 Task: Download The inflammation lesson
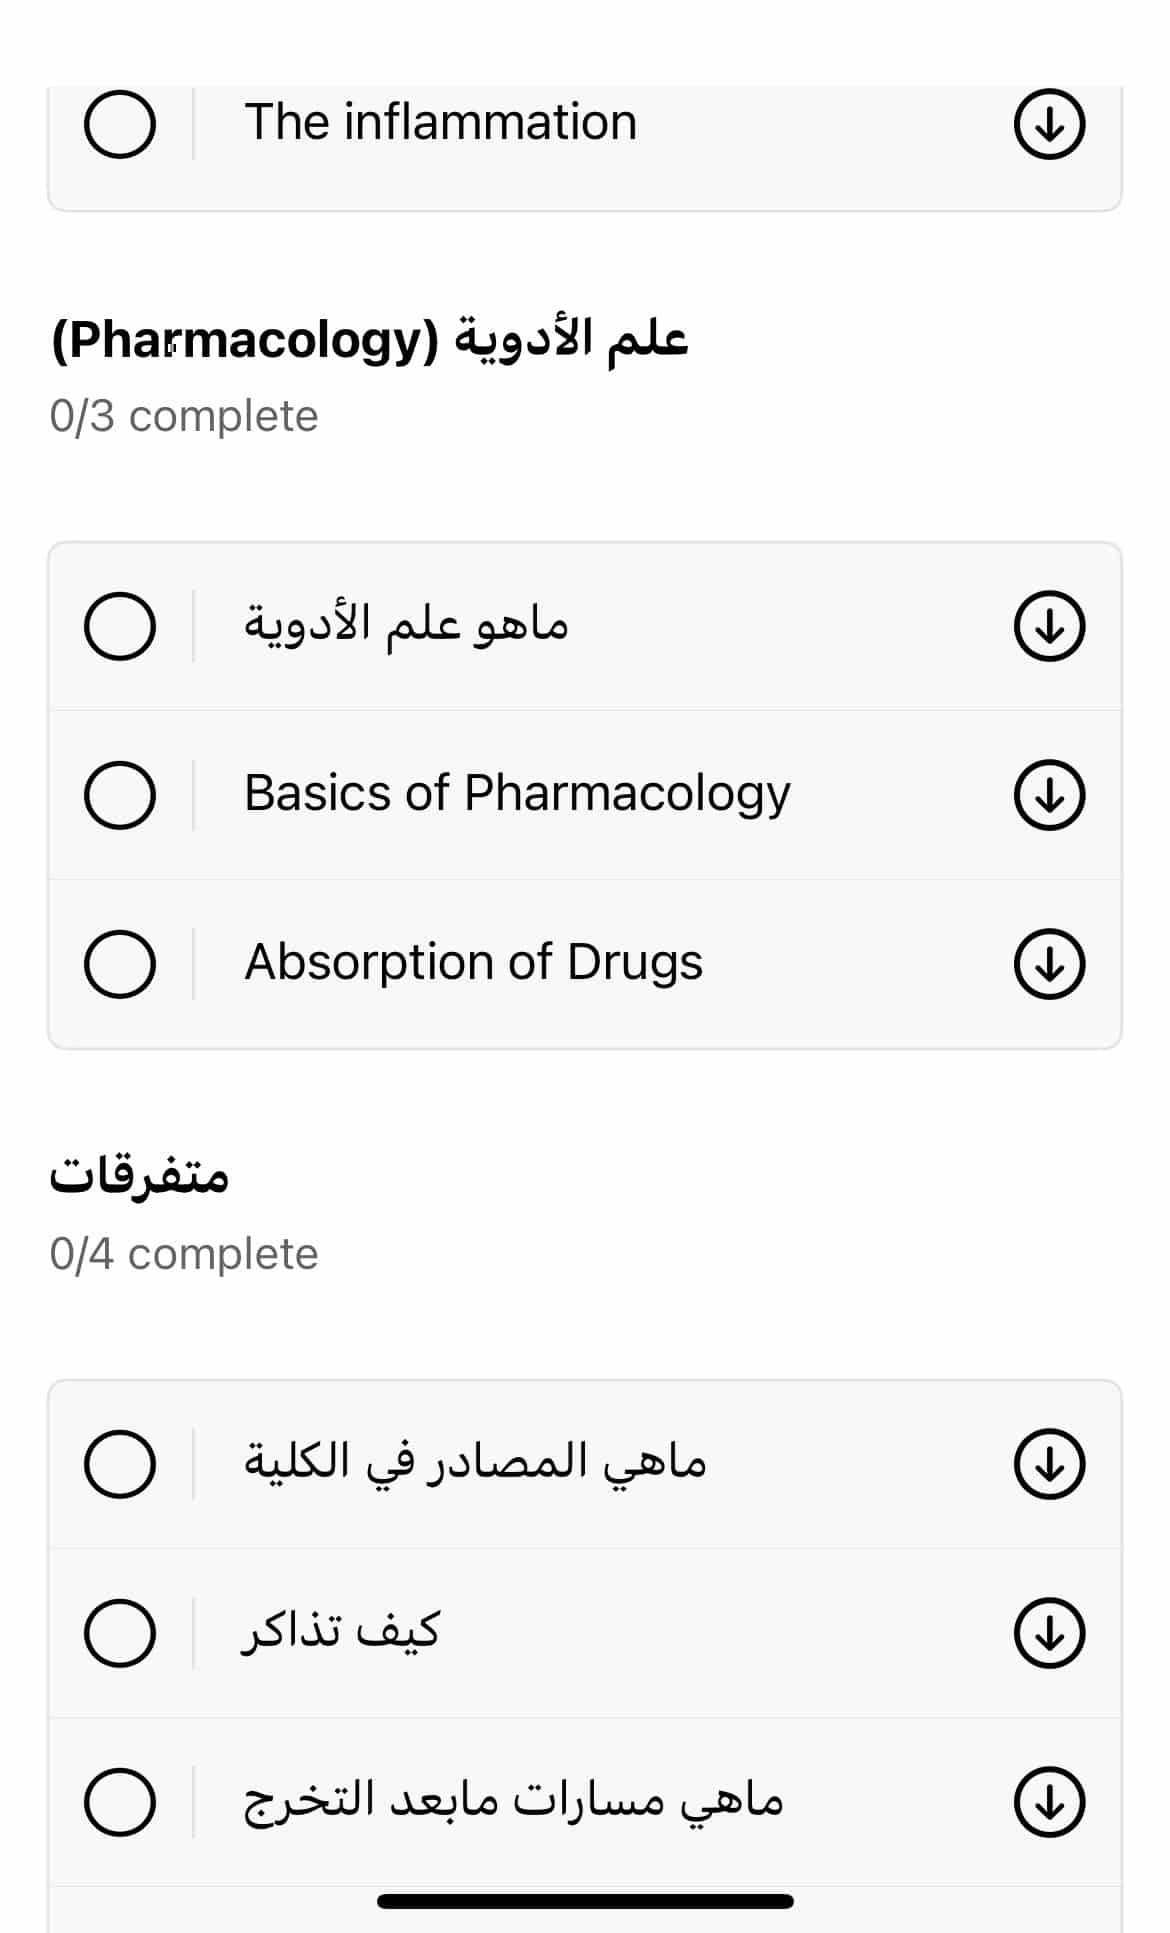pyautogui.click(x=1049, y=125)
